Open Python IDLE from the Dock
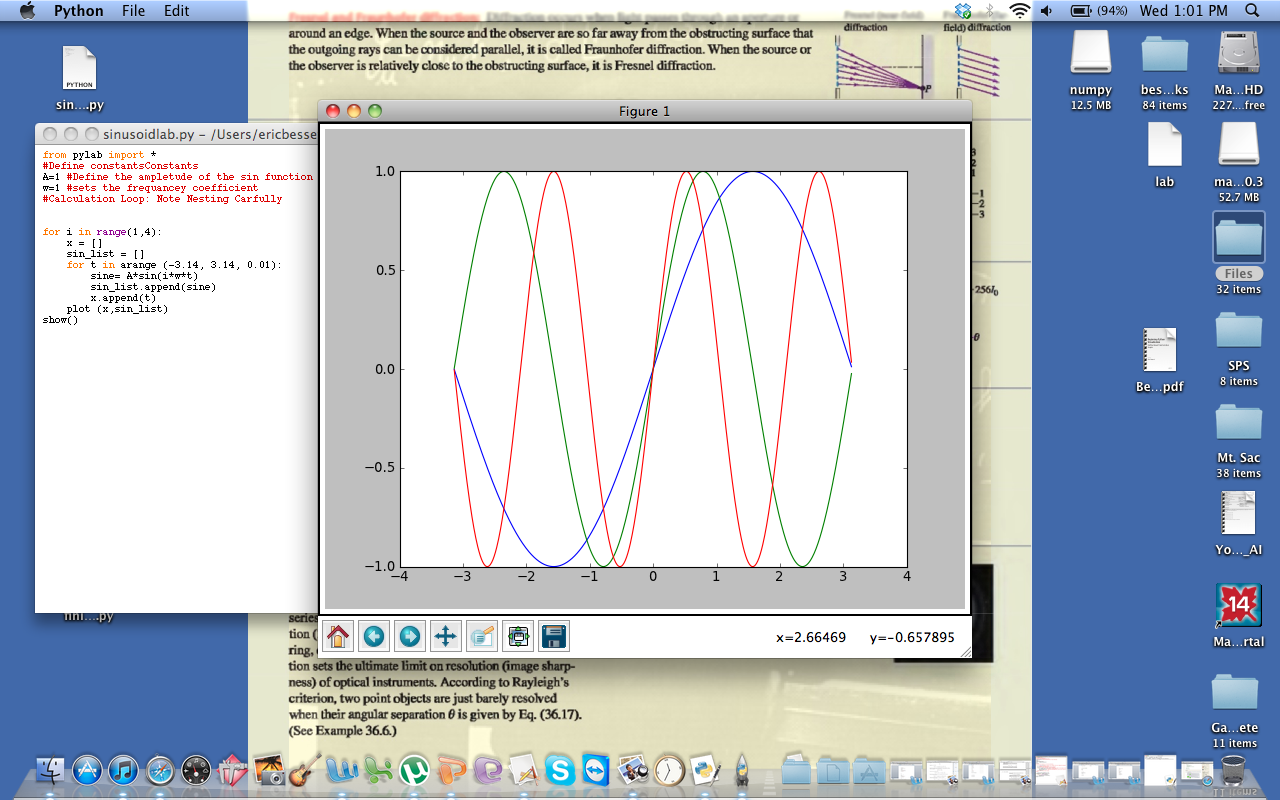Image resolution: width=1280 pixels, height=800 pixels. click(x=706, y=770)
